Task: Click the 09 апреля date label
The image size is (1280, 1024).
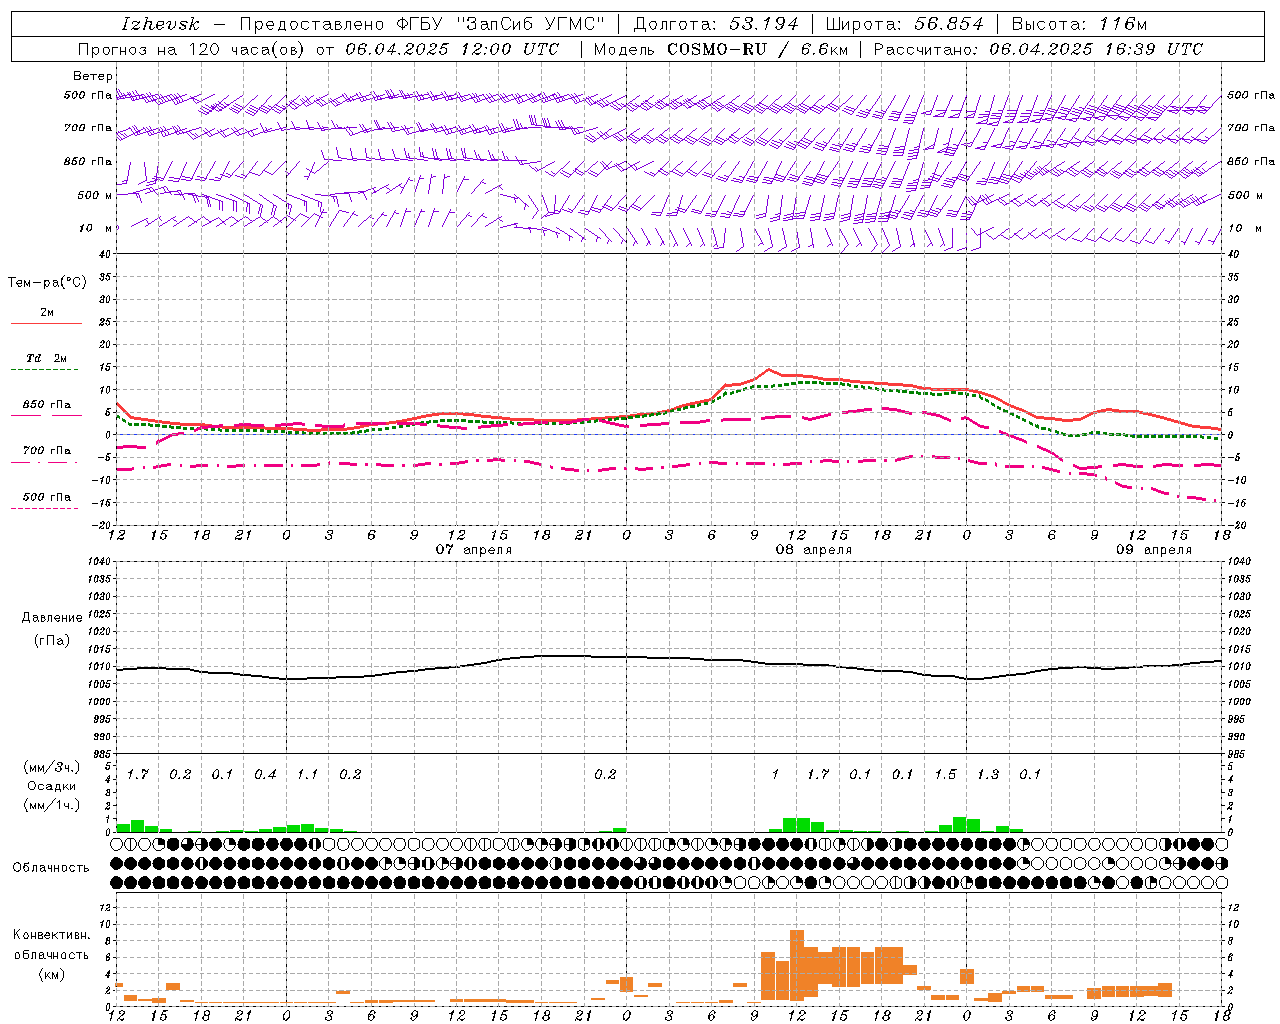Action: (x=1154, y=550)
